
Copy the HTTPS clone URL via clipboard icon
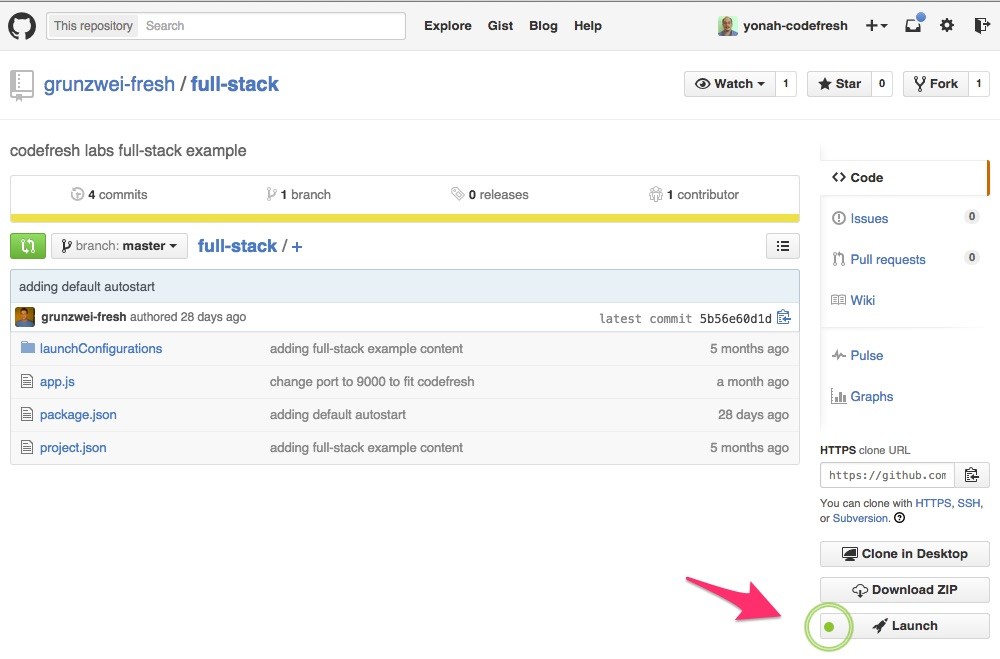[971, 475]
